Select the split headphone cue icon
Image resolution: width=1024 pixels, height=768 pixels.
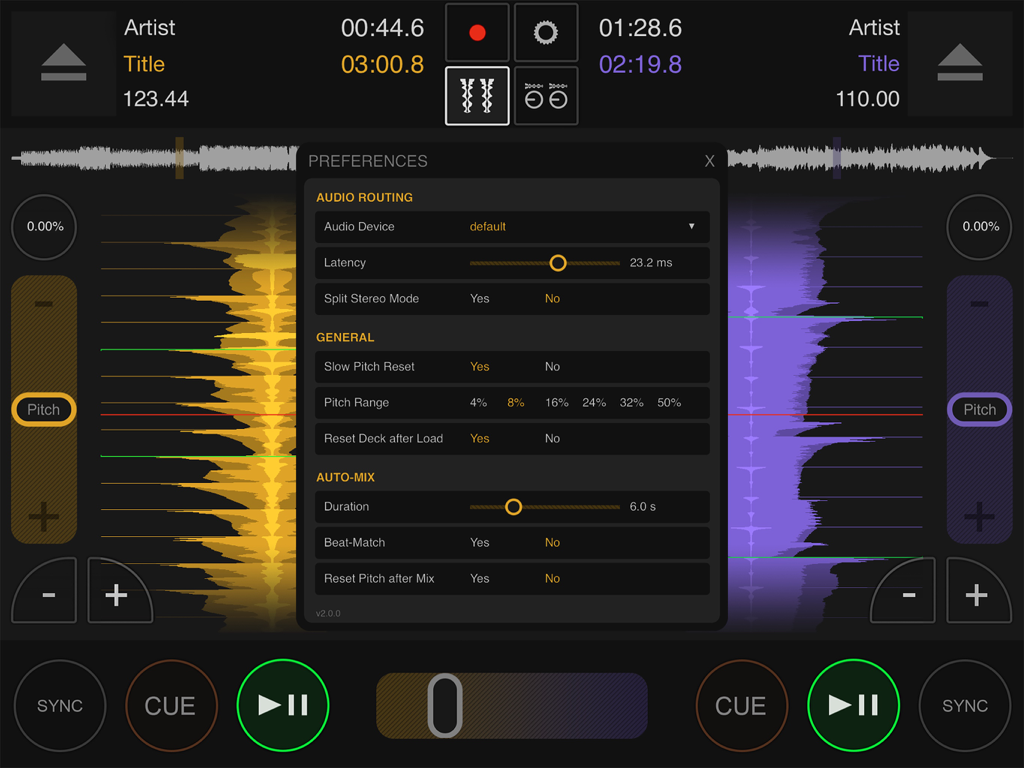point(546,96)
